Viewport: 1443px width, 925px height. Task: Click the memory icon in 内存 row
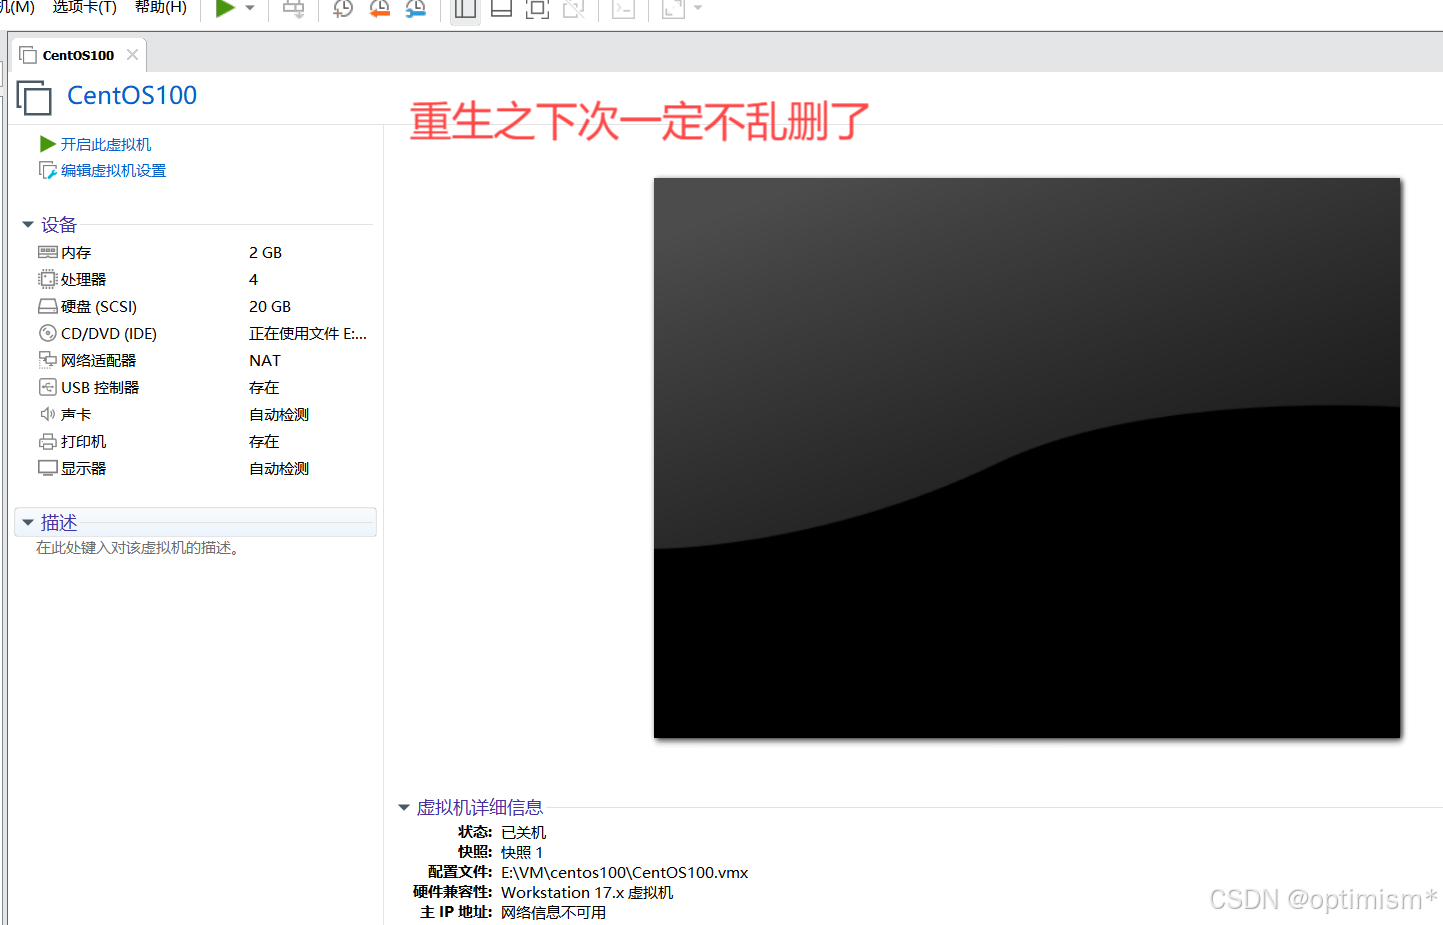click(48, 252)
